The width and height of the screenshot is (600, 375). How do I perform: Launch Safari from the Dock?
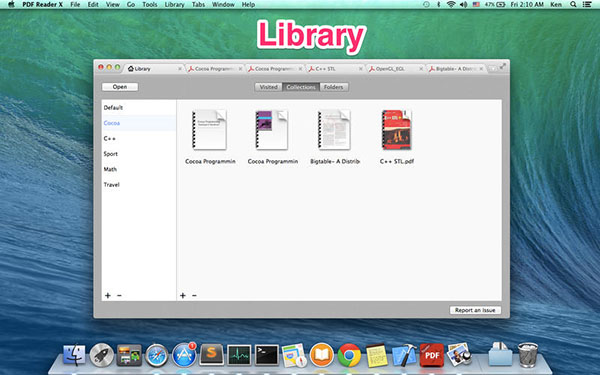click(x=156, y=355)
